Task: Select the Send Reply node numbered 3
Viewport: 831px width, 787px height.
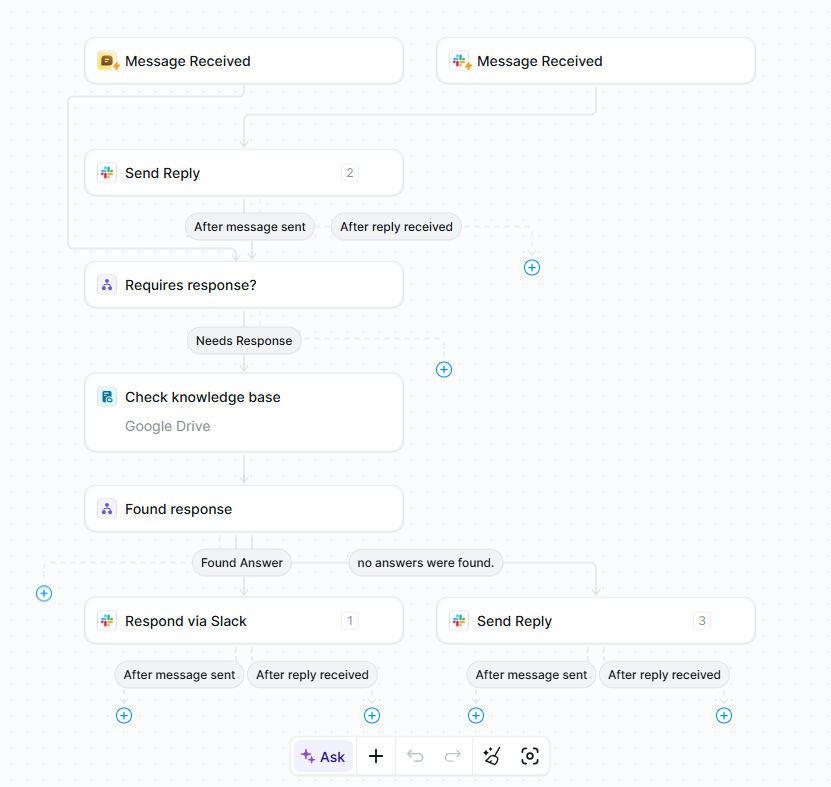Action: coord(596,621)
